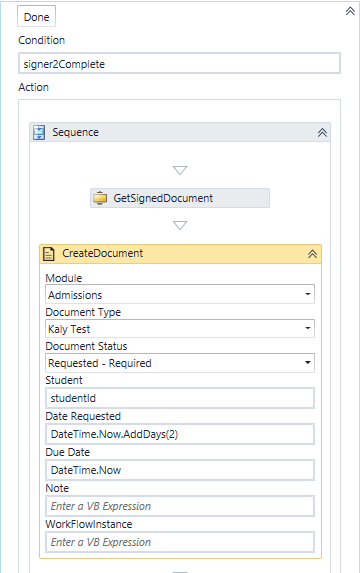
Task: Open the Module dropdown showing Admissions
Action: pos(180,294)
